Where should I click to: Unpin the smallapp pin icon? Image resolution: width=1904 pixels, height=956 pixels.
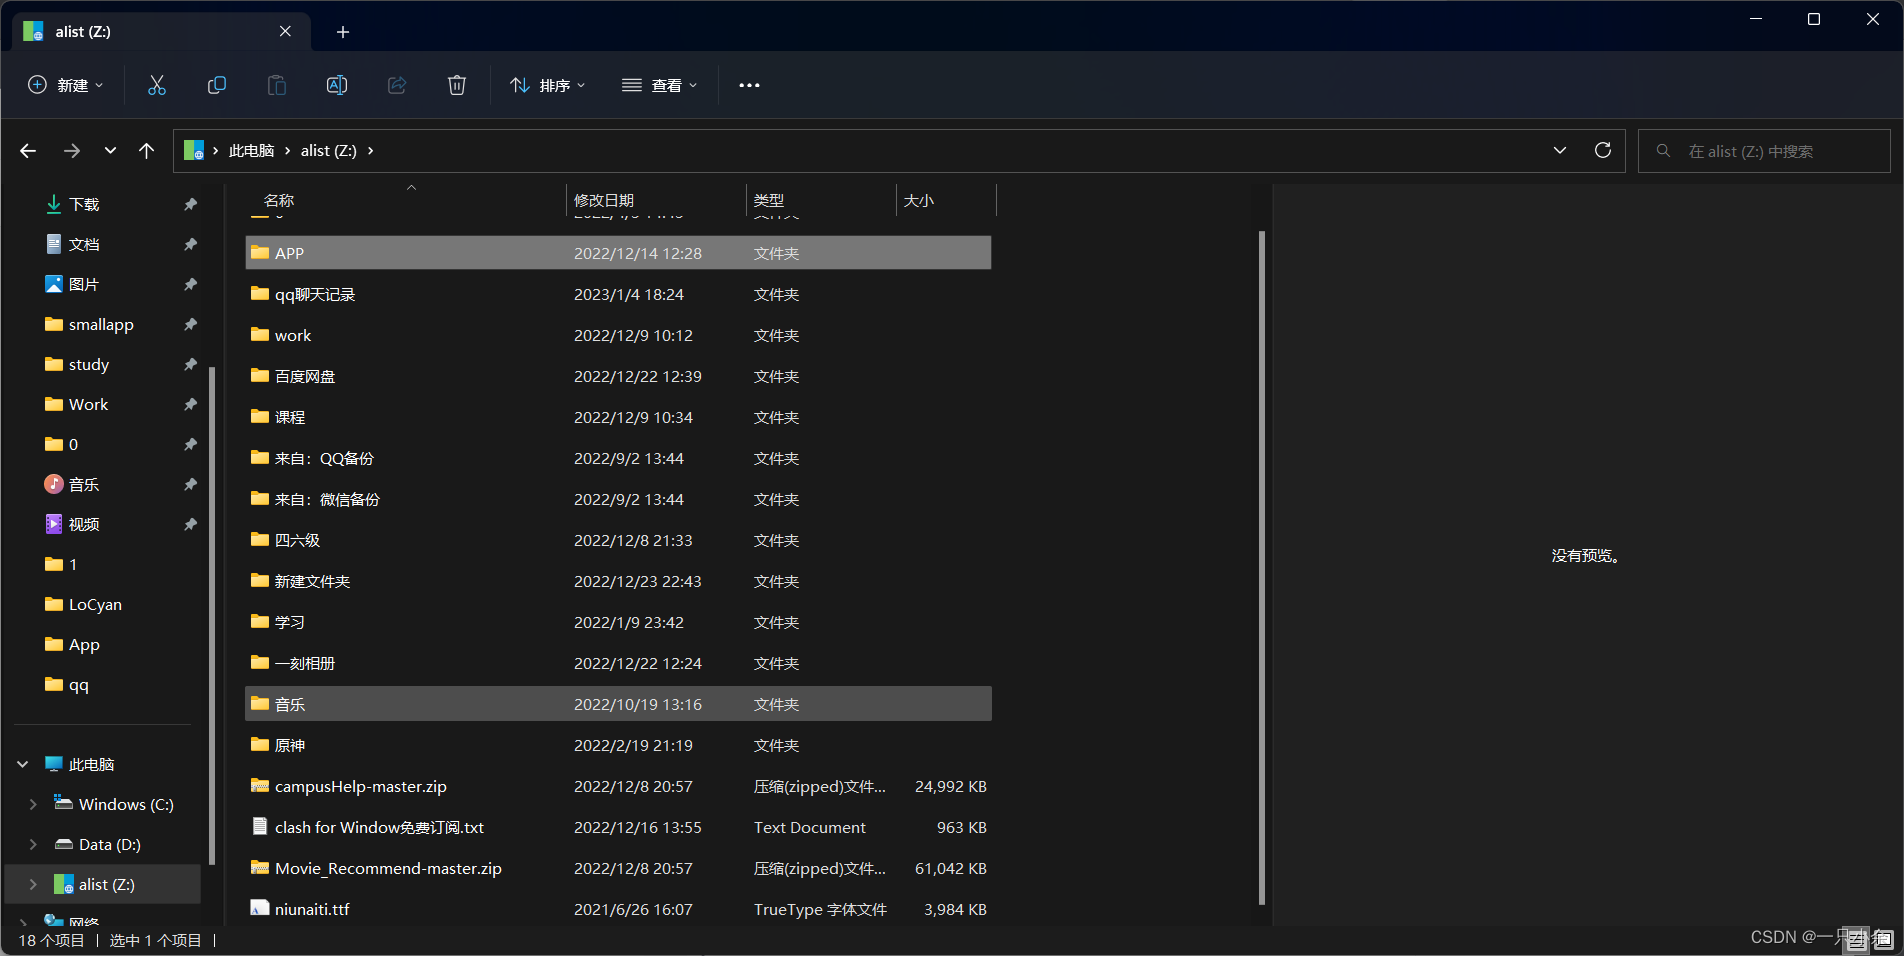(190, 324)
